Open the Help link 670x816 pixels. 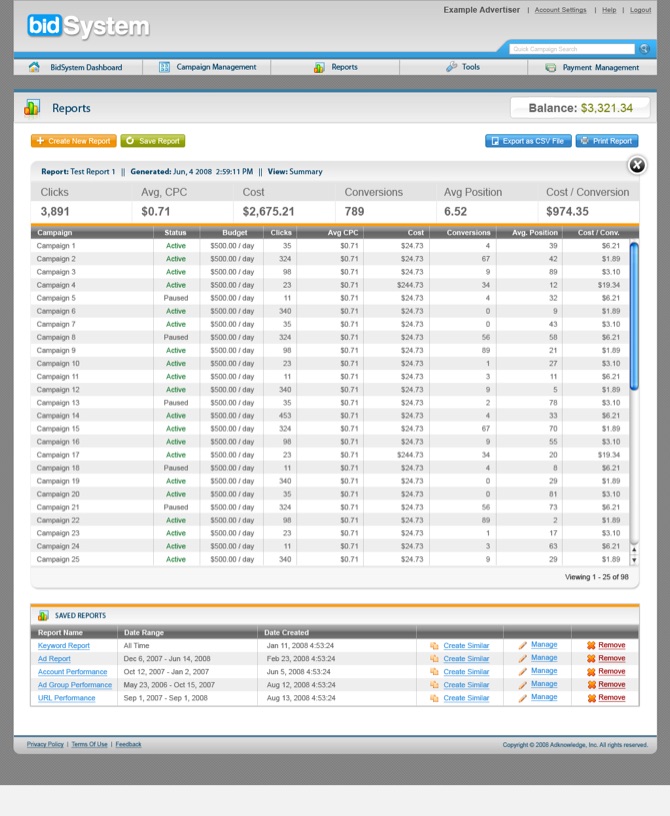pos(609,10)
